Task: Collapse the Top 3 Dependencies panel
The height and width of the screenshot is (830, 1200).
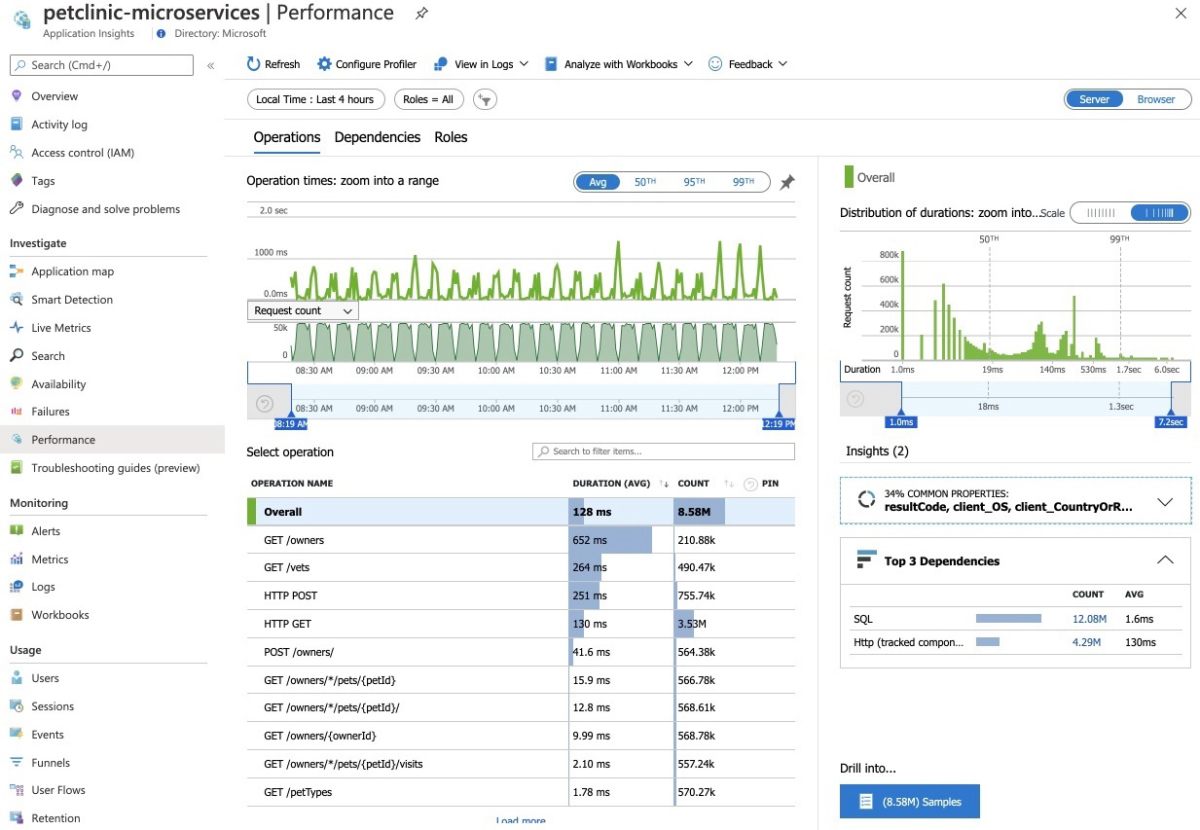Action: [x=1164, y=560]
